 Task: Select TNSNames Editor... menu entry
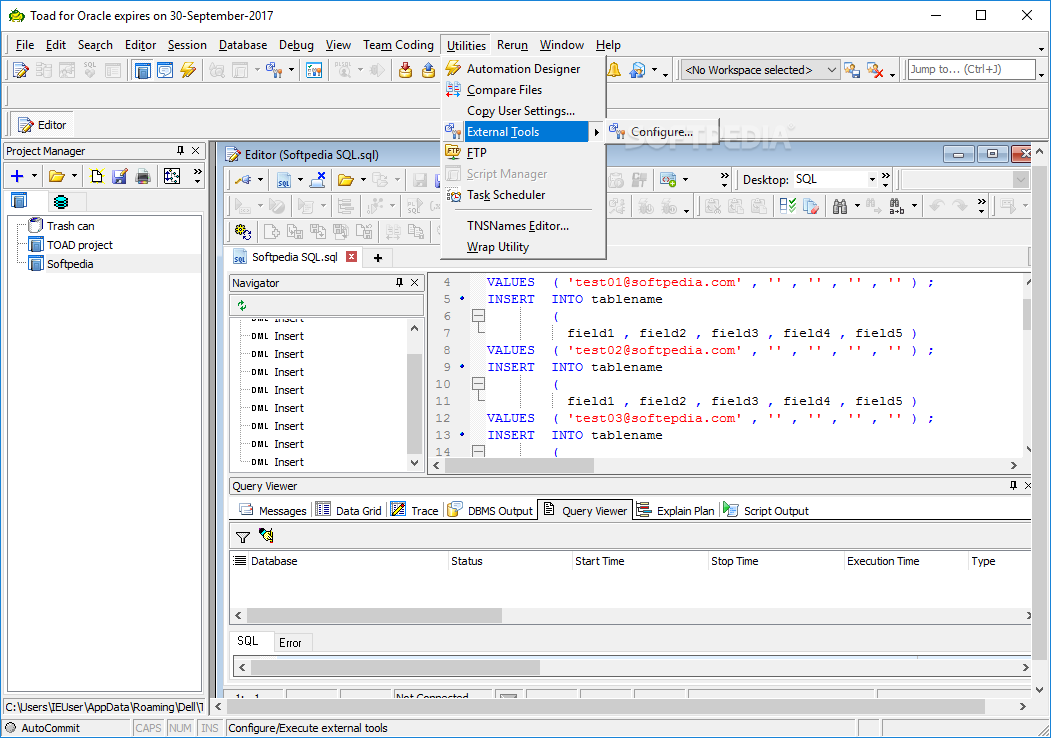point(517,226)
